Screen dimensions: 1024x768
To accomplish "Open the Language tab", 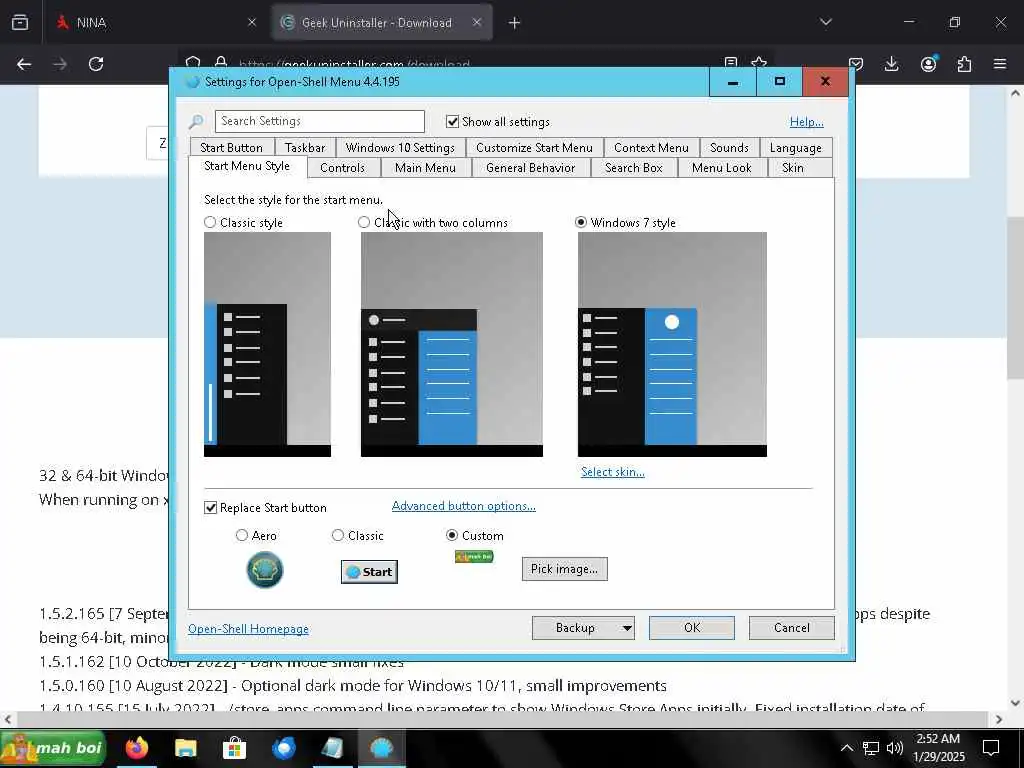I will (795, 148).
